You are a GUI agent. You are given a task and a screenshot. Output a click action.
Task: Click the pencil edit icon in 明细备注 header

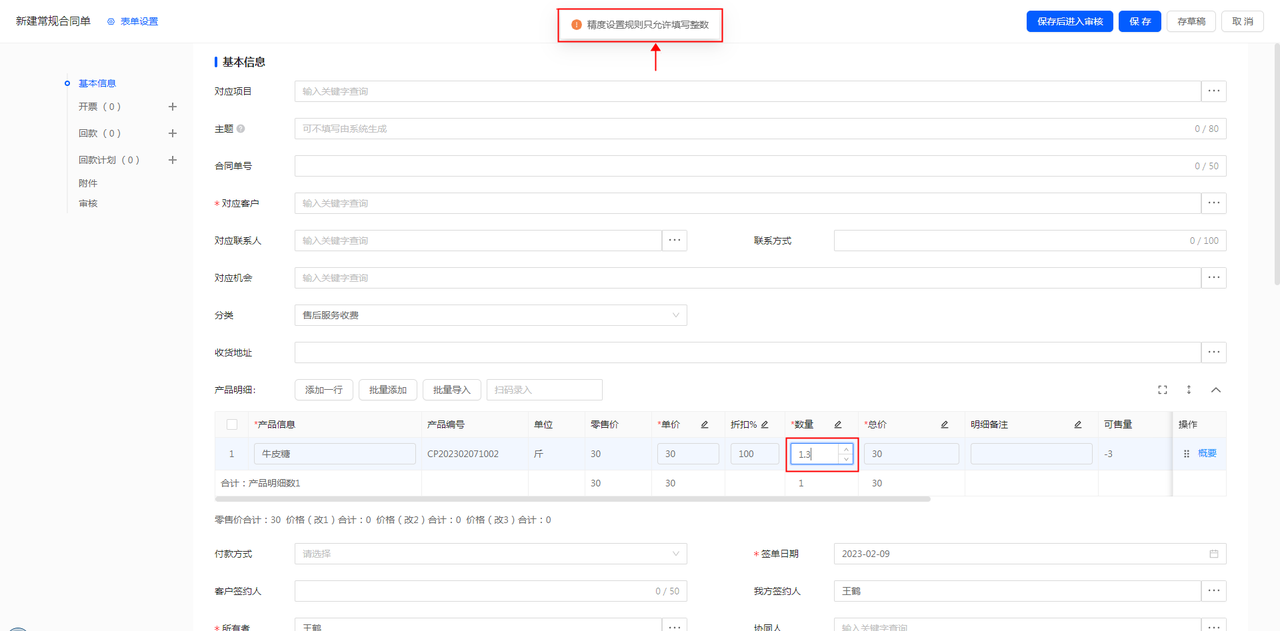tap(1078, 425)
